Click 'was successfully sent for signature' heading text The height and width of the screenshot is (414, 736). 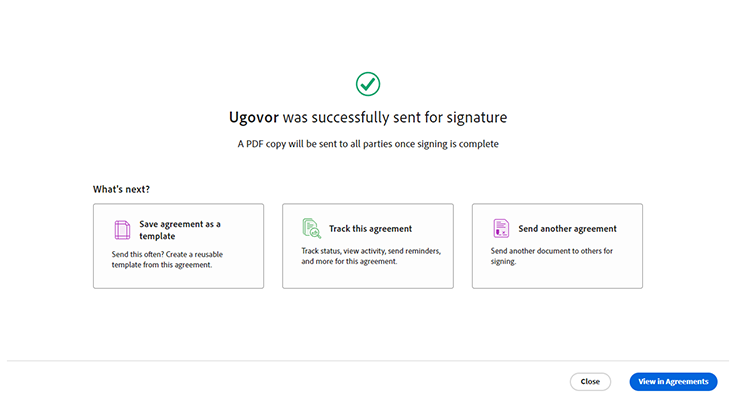[x=394, y=117]
